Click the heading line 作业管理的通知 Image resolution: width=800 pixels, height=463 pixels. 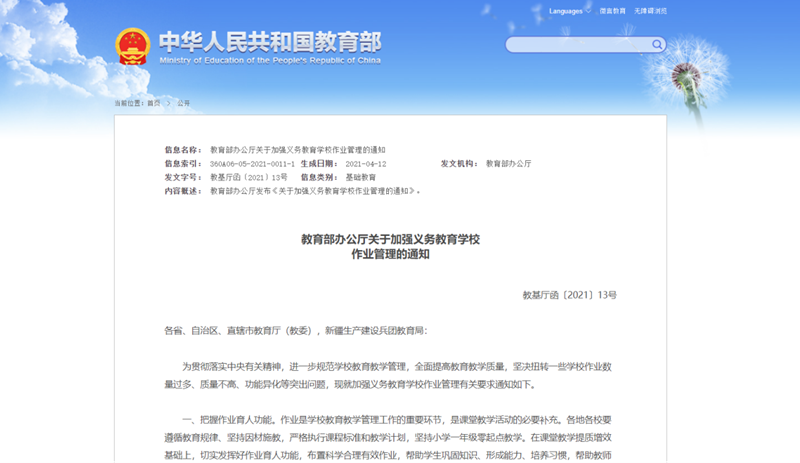390,254
